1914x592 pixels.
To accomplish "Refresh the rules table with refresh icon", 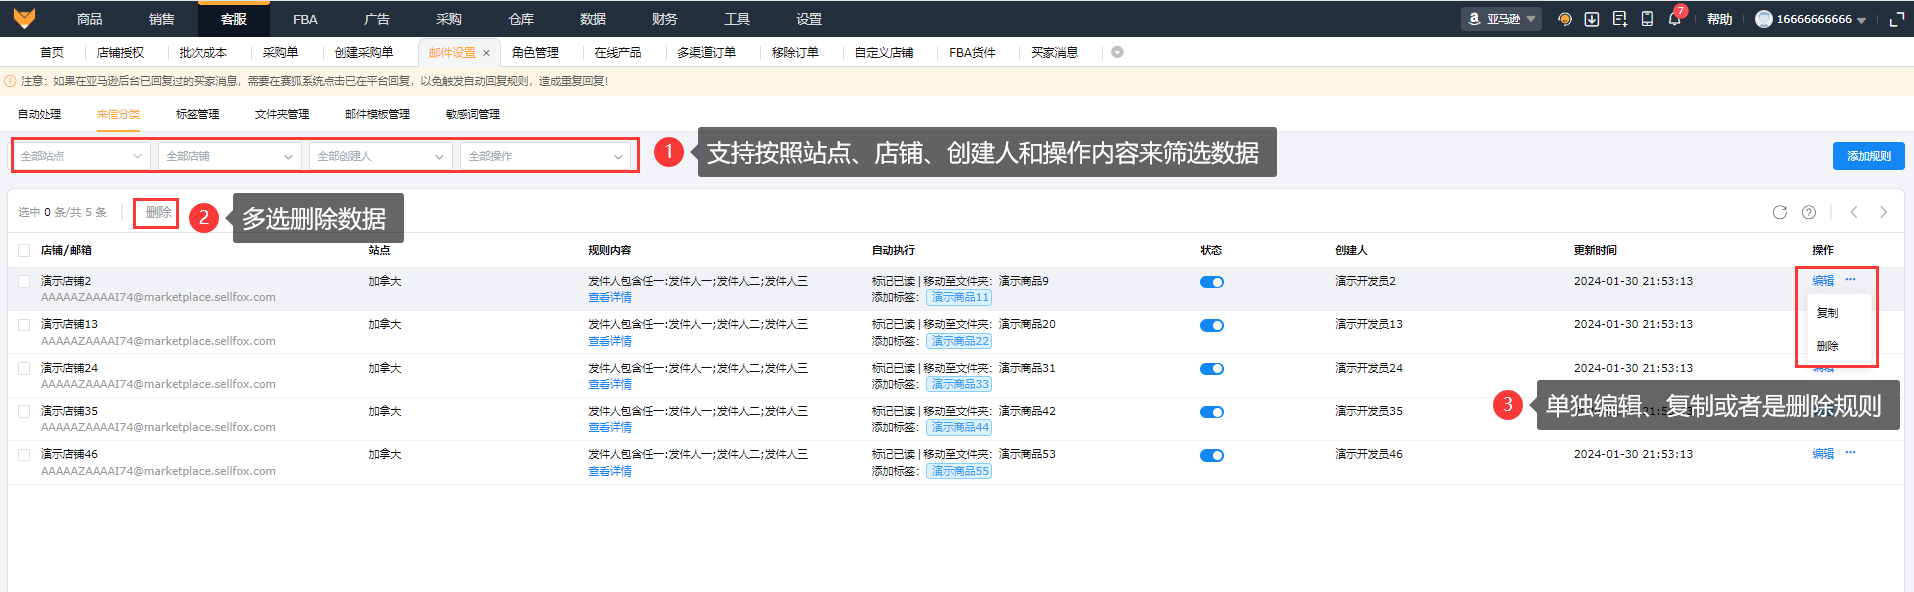I will (1780, 212).
